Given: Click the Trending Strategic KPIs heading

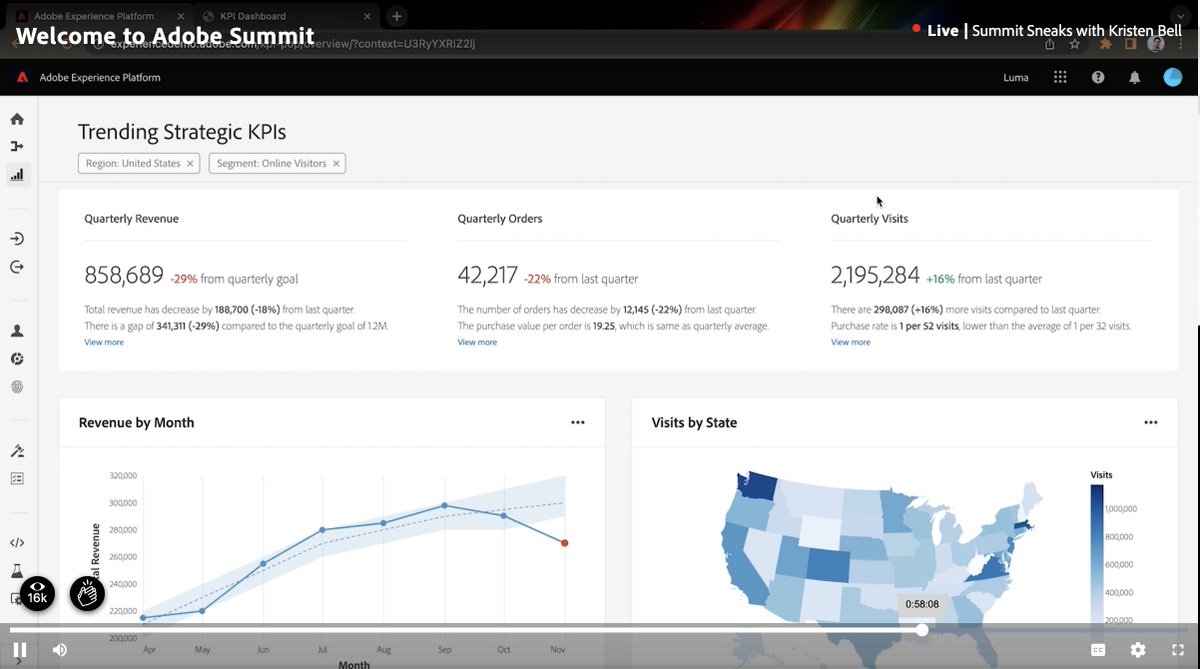Looking at the screenshot, I should point(182,132).
